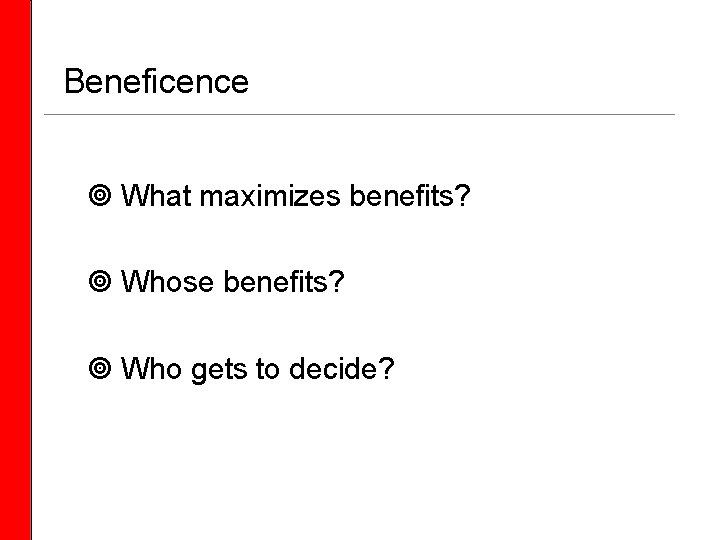Click the word 'Who' in third bullet
Image resolution: width=720 pixels, height=540 pixels.
click(x=150, y=371)
